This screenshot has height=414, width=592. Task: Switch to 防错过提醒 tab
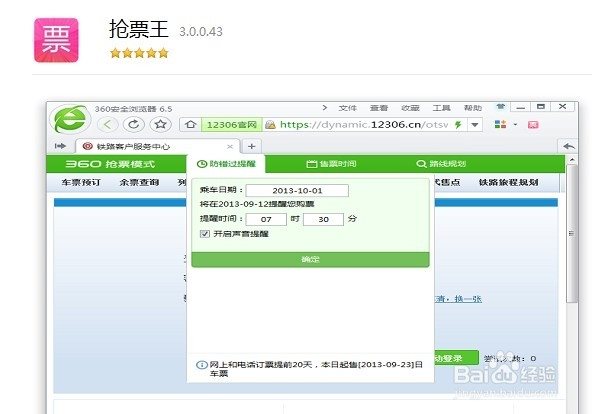(226, 164)
